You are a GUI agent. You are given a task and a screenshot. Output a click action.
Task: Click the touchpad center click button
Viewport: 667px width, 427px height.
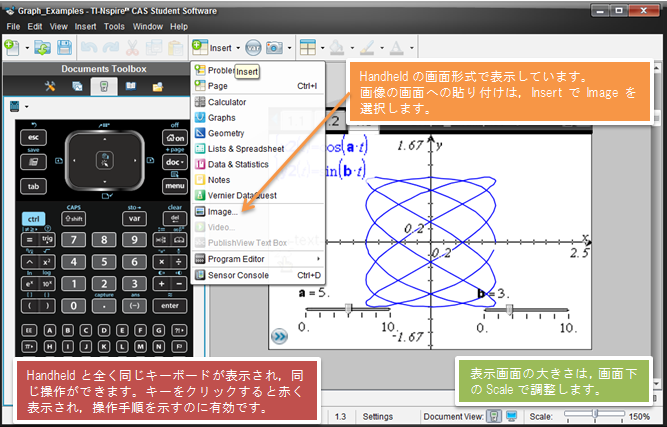pos(105,160)
